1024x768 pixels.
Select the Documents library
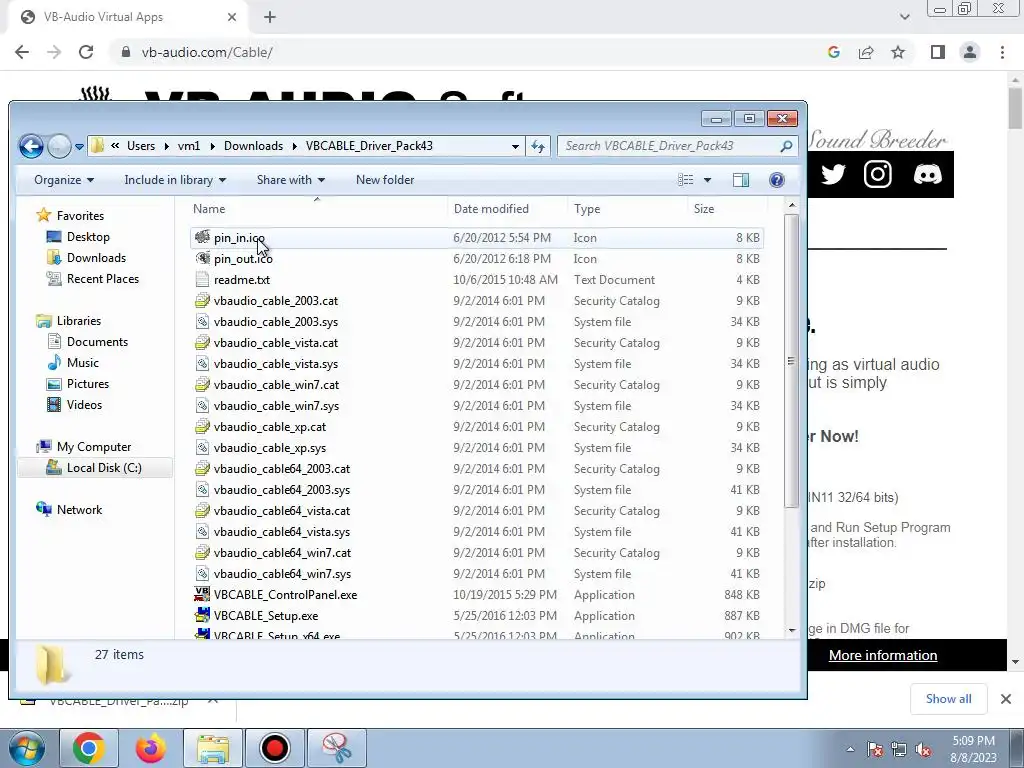point(87,342)
